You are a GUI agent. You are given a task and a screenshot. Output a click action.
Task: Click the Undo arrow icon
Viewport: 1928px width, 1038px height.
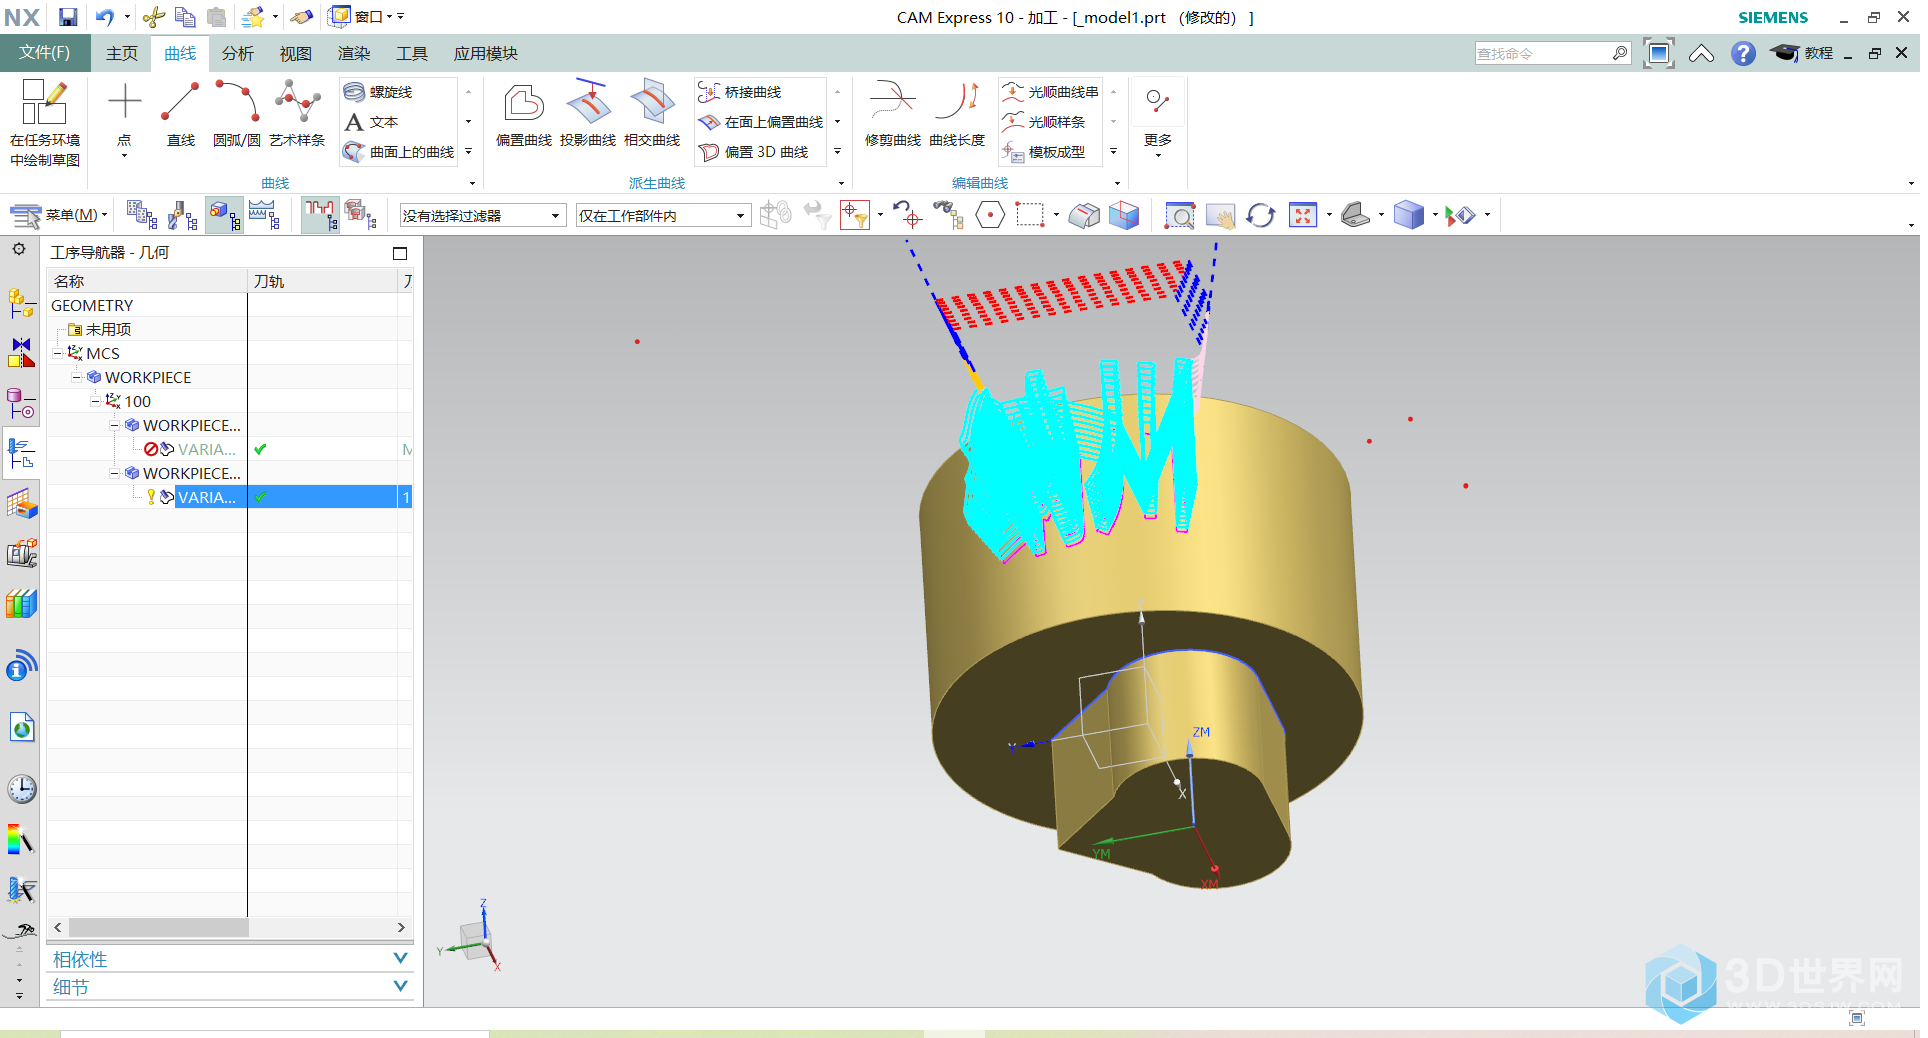pyautogui.click(x=104, y=17)
